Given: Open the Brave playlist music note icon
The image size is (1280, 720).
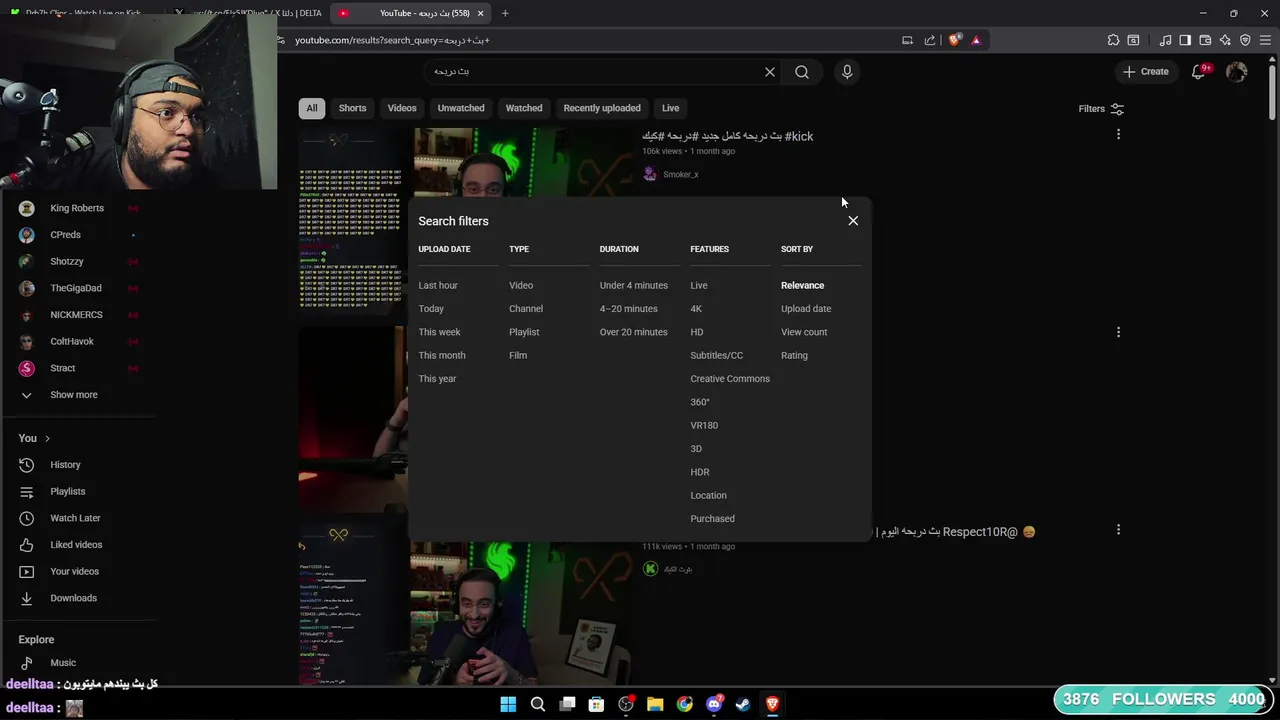Looking at the screenshot, I should 1165,40.
